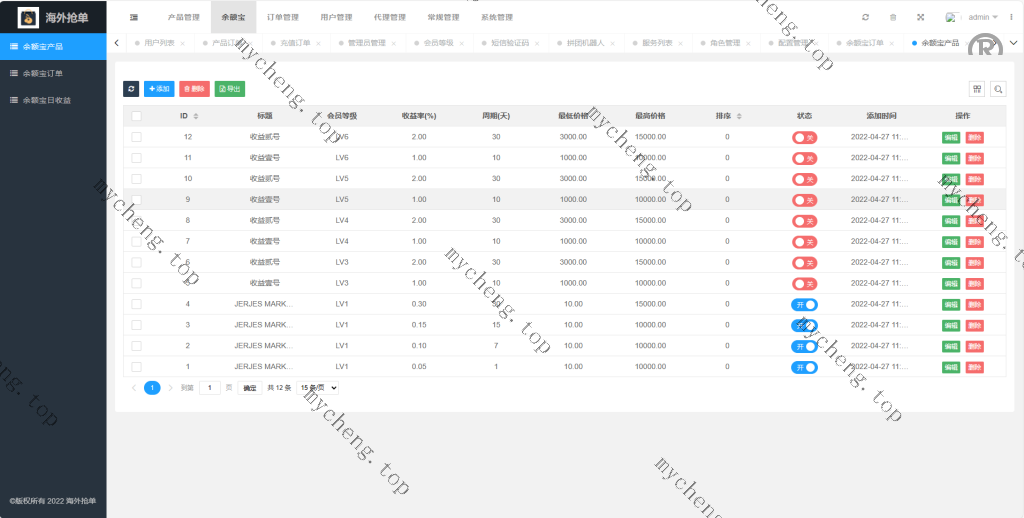Switch to the 余额宝订单 tab
The width and height of the screenshot is (1024, 518).
(864, 43)
